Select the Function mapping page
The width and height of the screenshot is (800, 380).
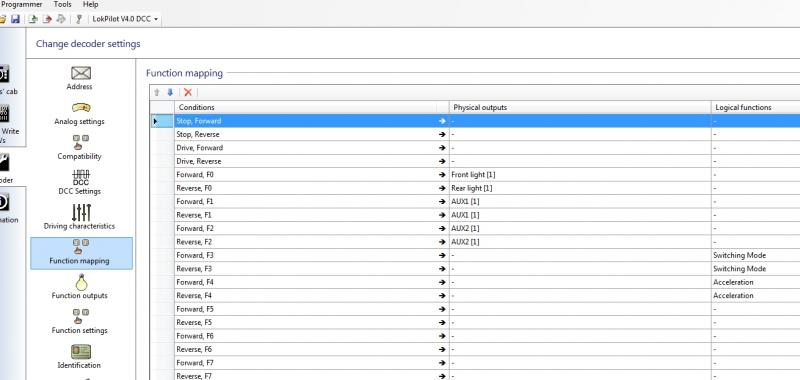coord(81,253)
